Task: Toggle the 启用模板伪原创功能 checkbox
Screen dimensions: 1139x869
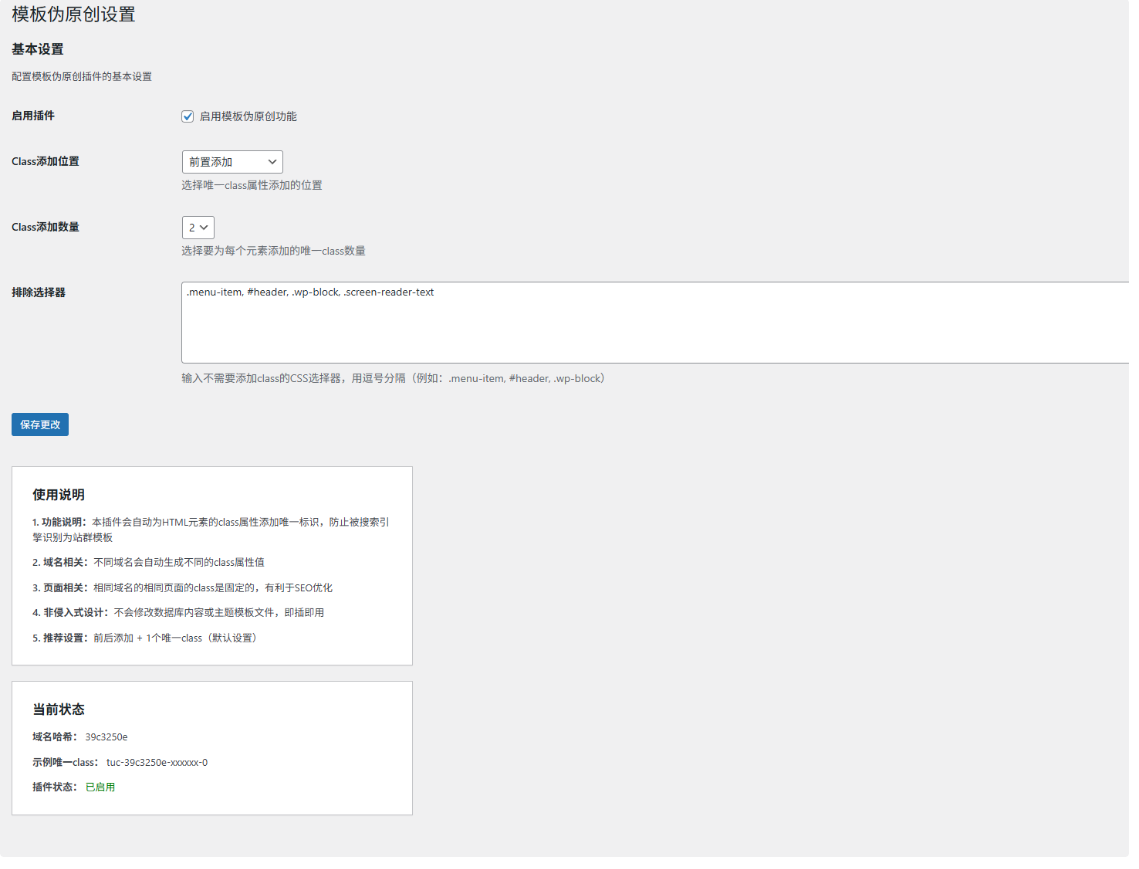Action: [x=187, y=116]
